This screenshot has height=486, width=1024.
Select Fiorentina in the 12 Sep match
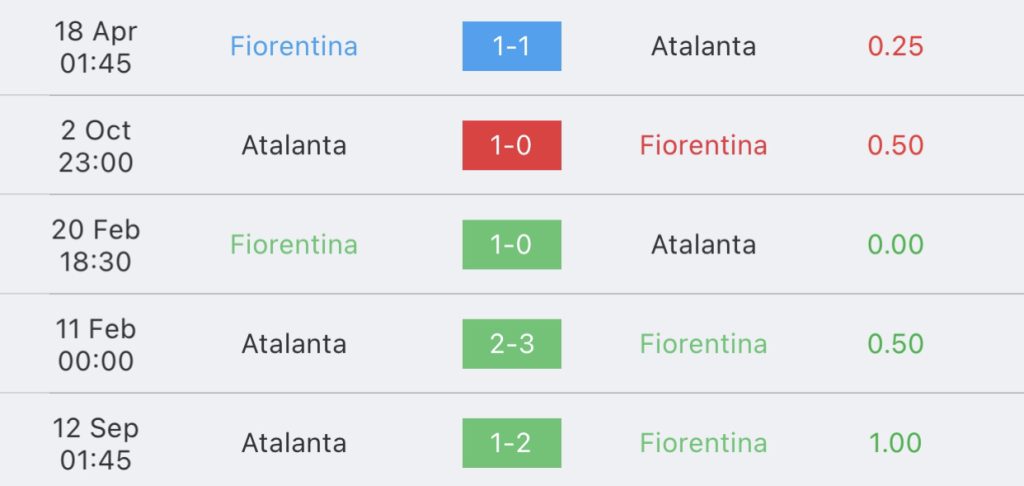coord(703,443)
